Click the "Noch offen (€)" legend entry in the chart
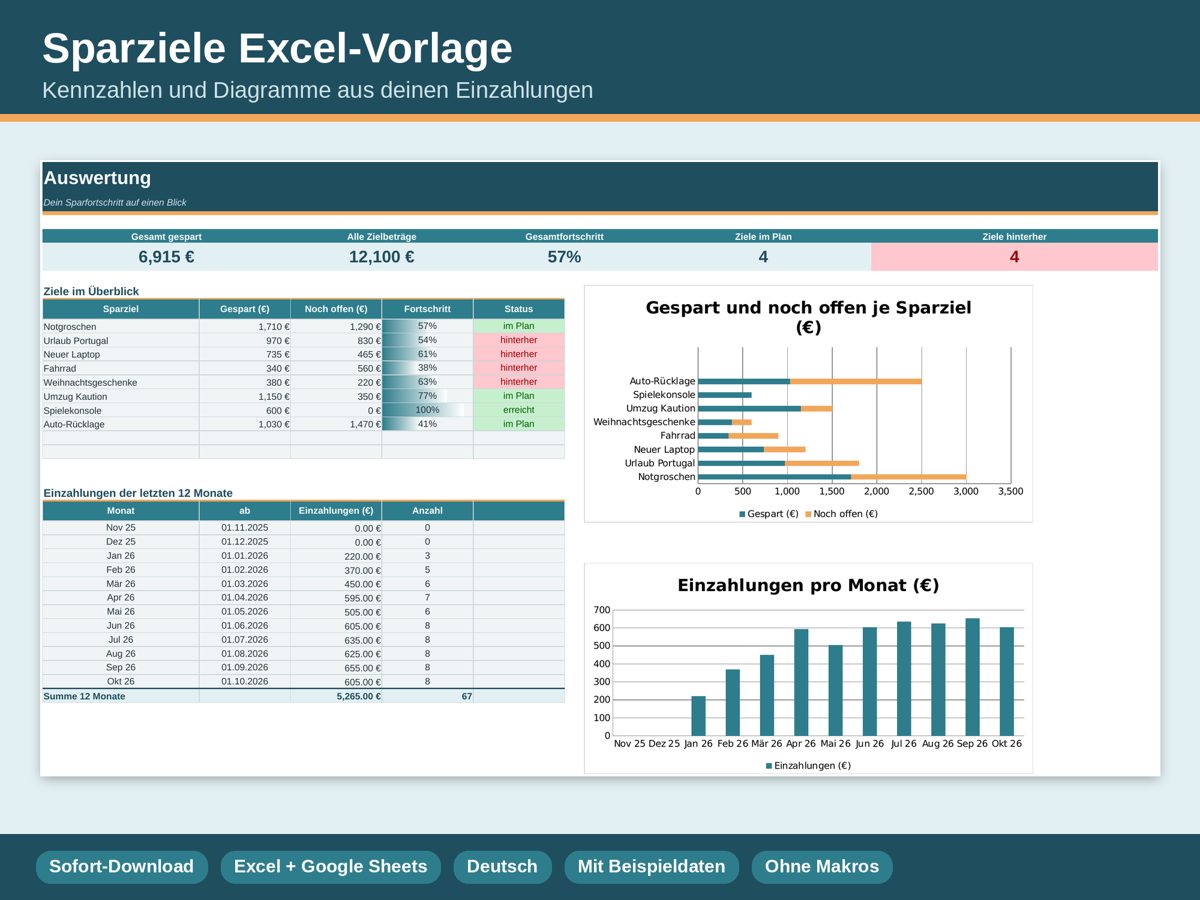This screenshot has width=1200, height=900. (841, 514)
